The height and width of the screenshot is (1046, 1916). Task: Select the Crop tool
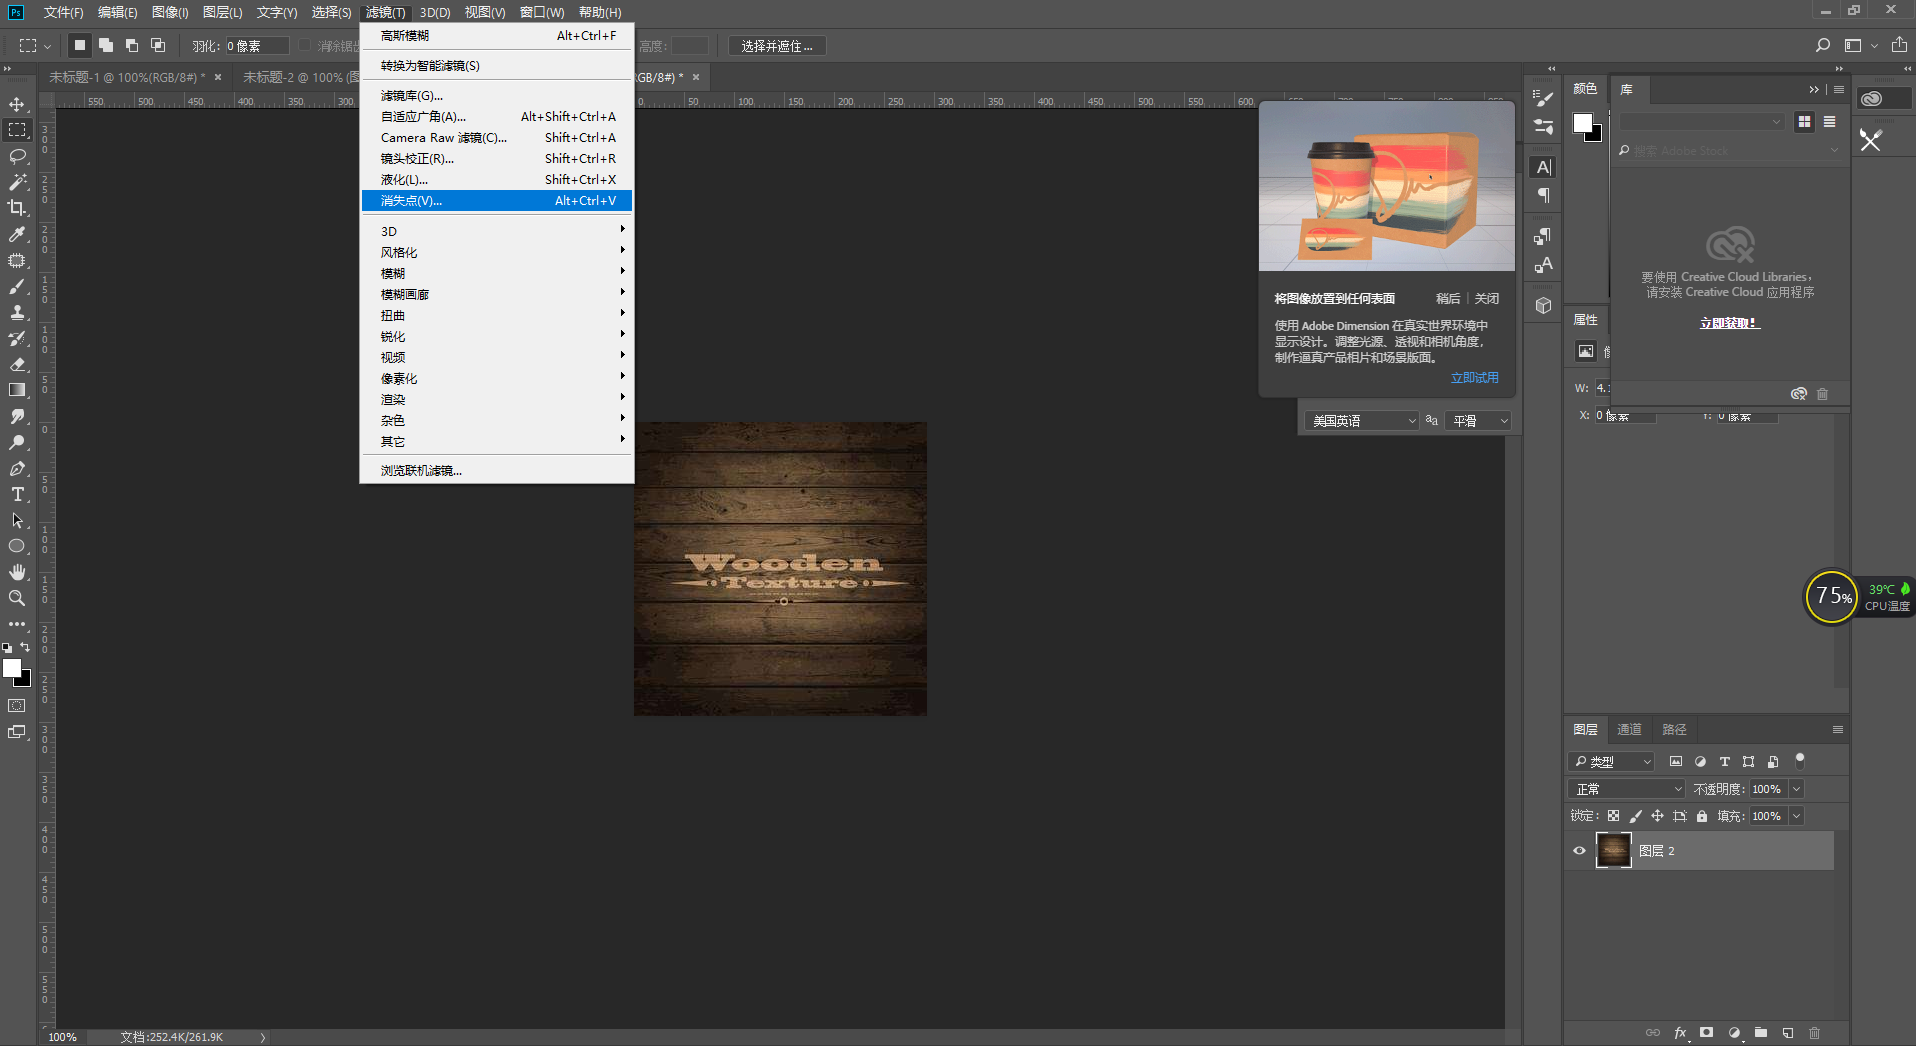(17, 208)
